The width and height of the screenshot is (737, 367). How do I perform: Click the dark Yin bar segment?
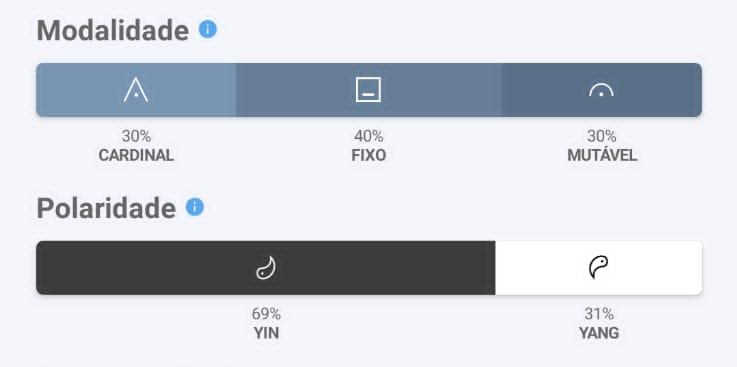point(266,268)
